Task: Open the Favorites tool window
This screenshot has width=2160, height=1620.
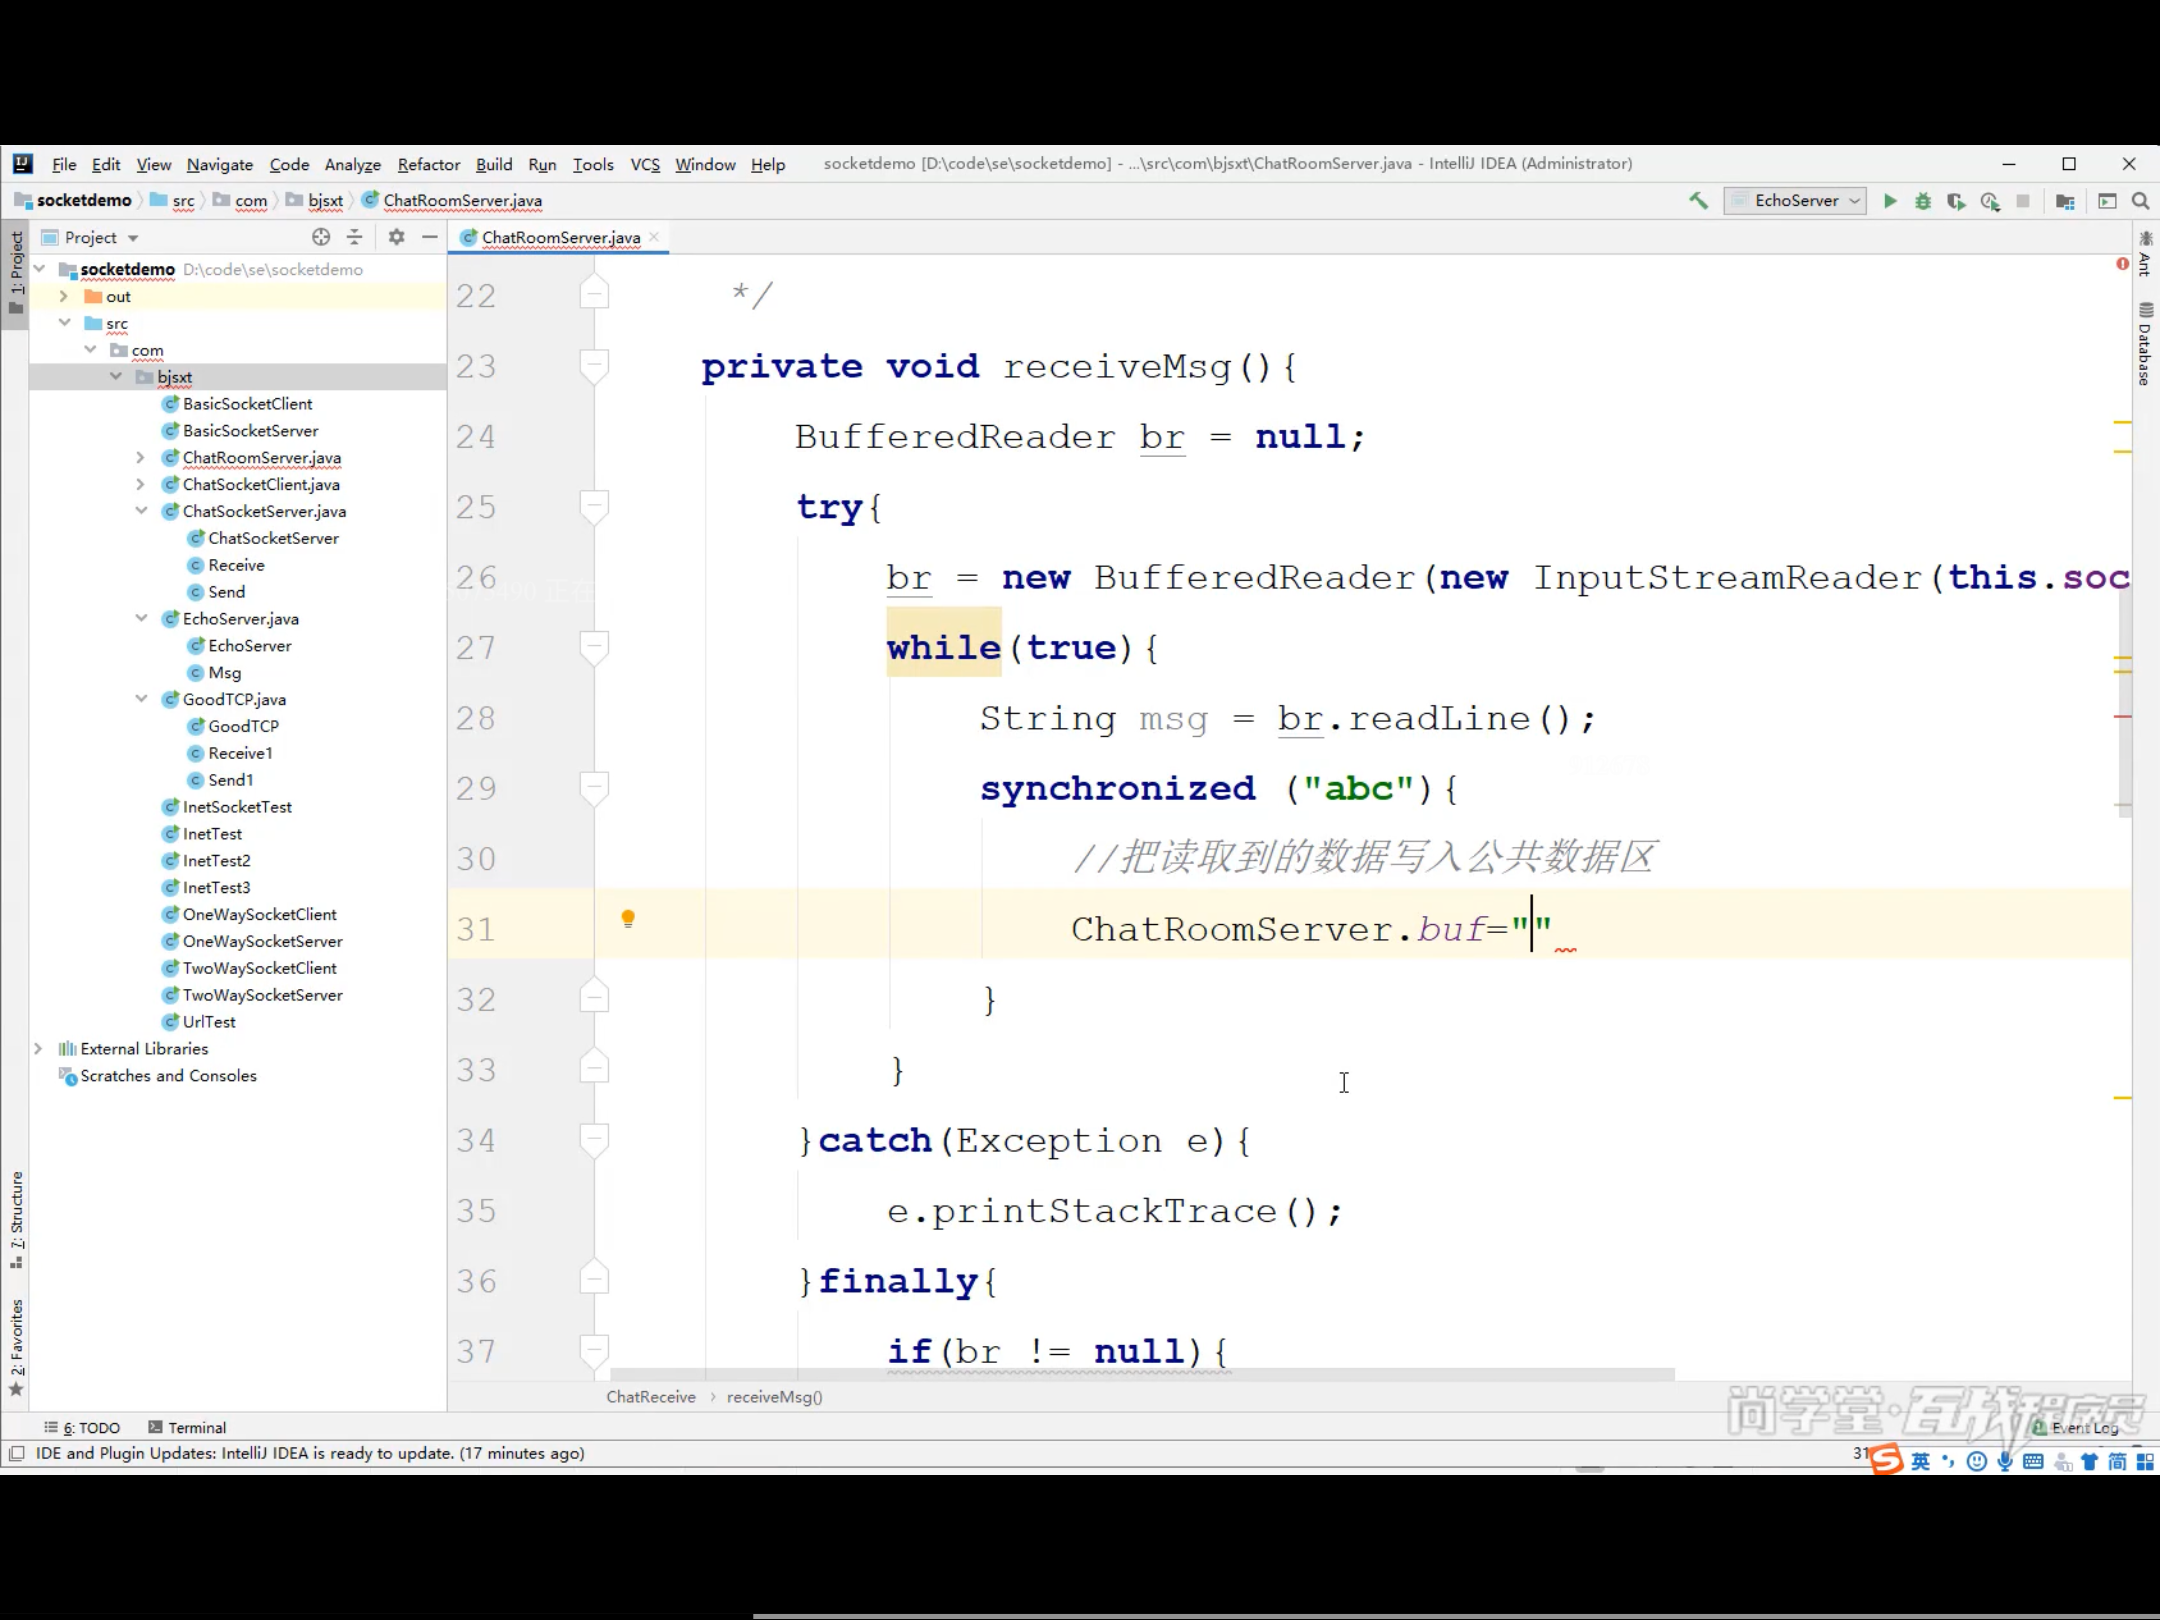Action: pyautogui.click(x=16, y=1347)
